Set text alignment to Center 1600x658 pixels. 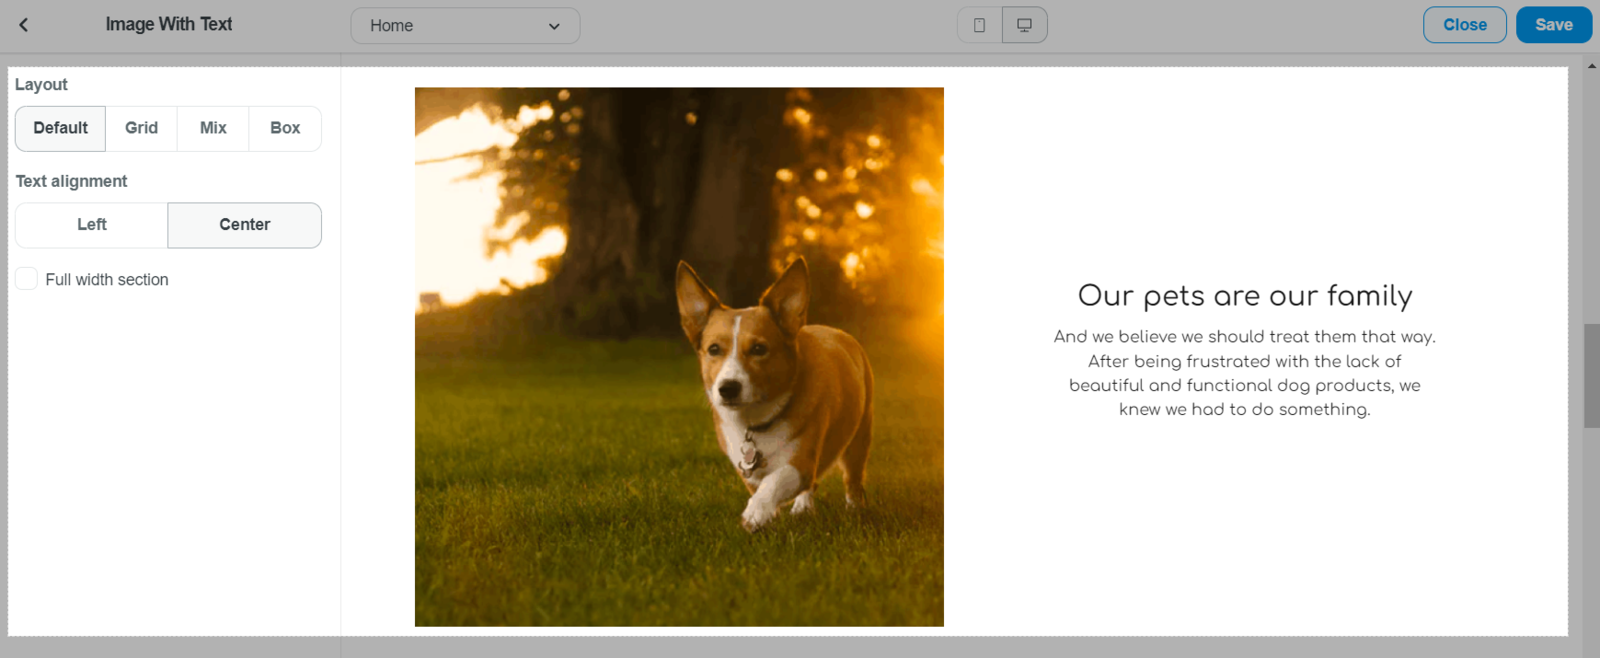[x=245, y=225]
